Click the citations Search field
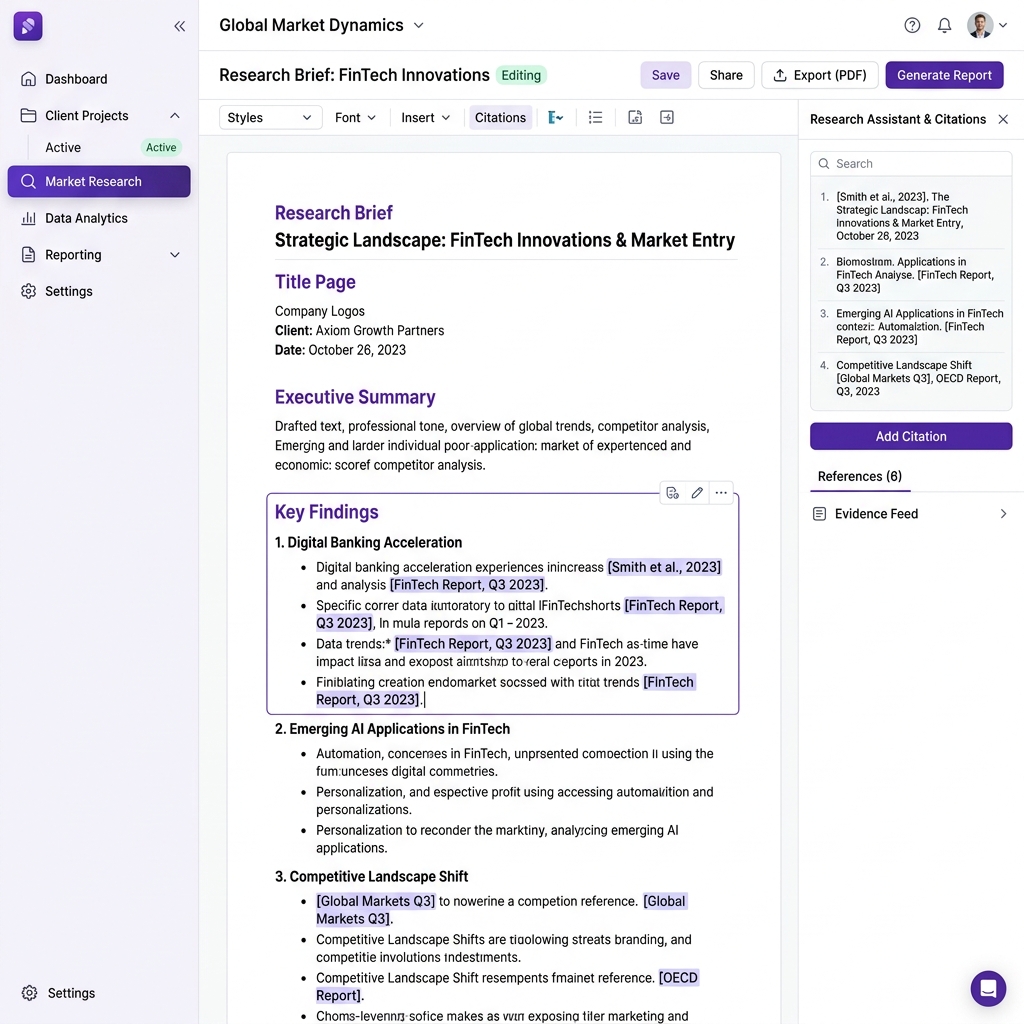 (x=911, y=164)
